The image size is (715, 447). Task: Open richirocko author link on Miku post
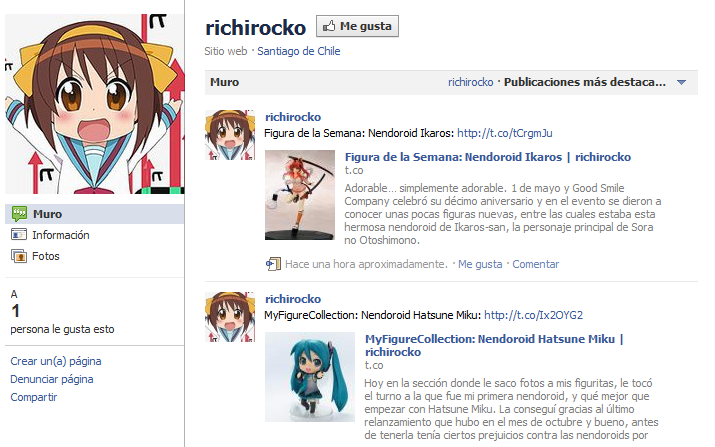coord(293,299)
